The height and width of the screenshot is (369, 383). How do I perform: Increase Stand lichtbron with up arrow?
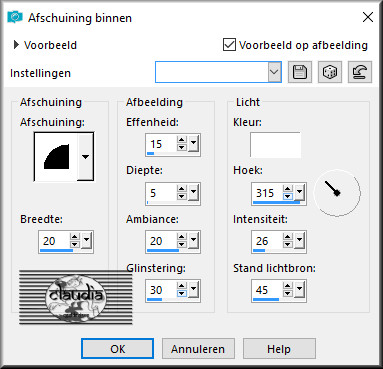click(288, 286)
